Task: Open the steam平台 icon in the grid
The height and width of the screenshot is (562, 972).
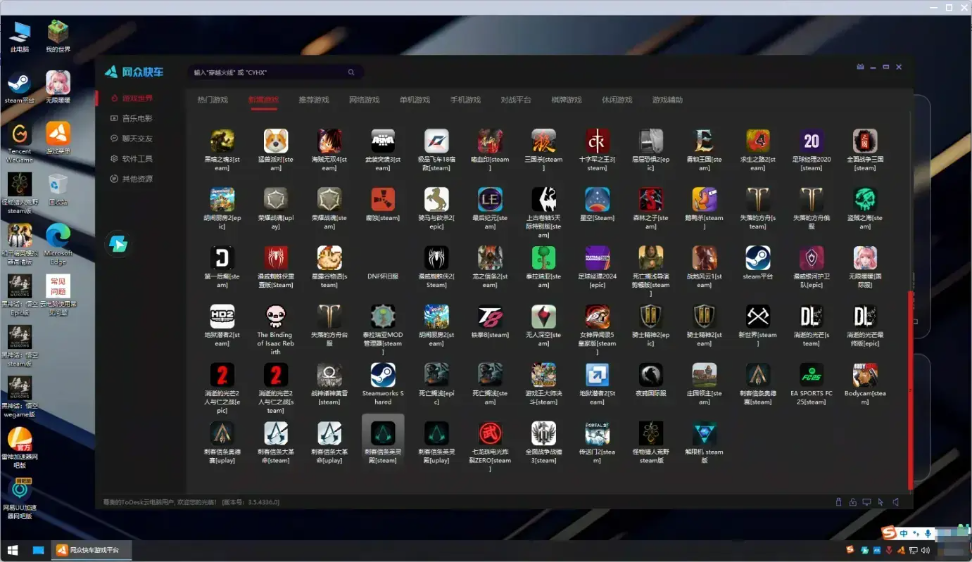Action: [758, 258]
